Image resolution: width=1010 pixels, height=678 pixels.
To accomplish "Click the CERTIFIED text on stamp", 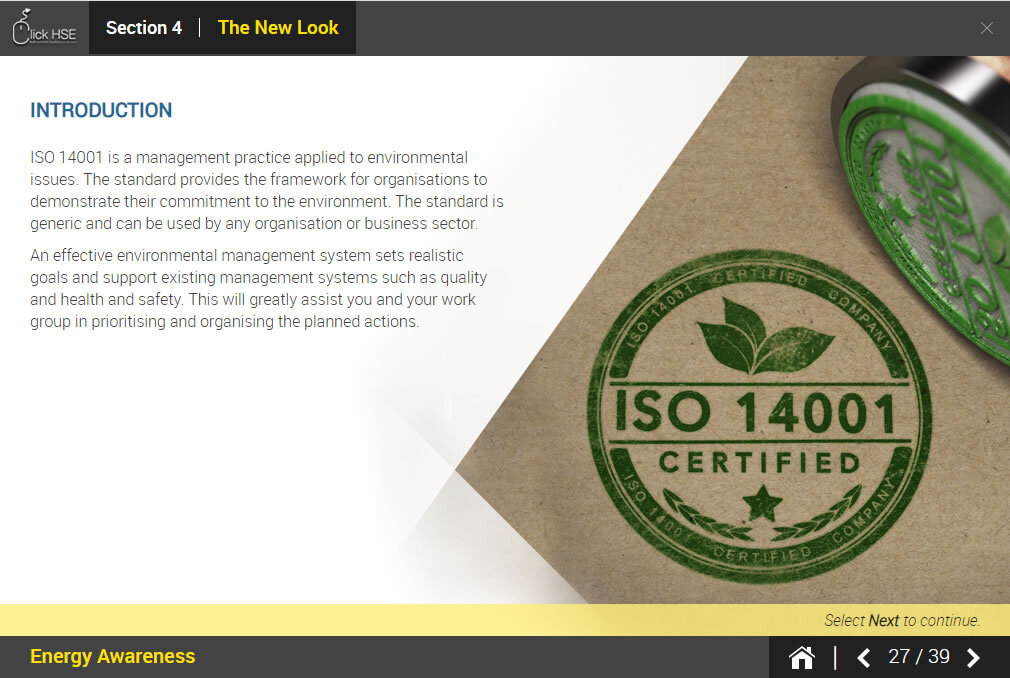I will coord(759,463).
